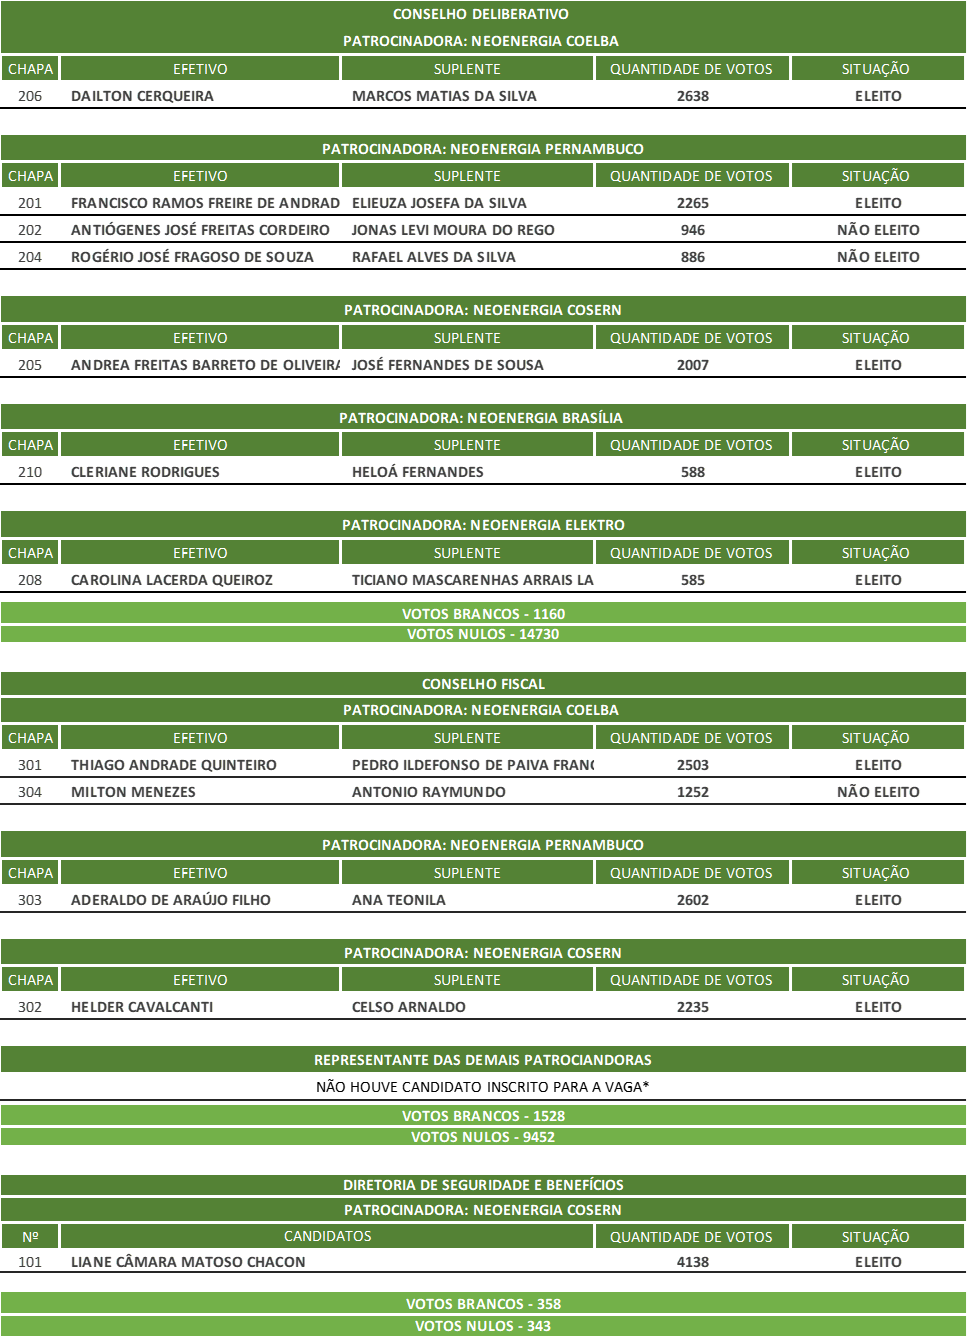967x1339 pixels.
Task: Click the VOTOS BRANCOS - 1160 row
Action: click(x=483, y=614)
